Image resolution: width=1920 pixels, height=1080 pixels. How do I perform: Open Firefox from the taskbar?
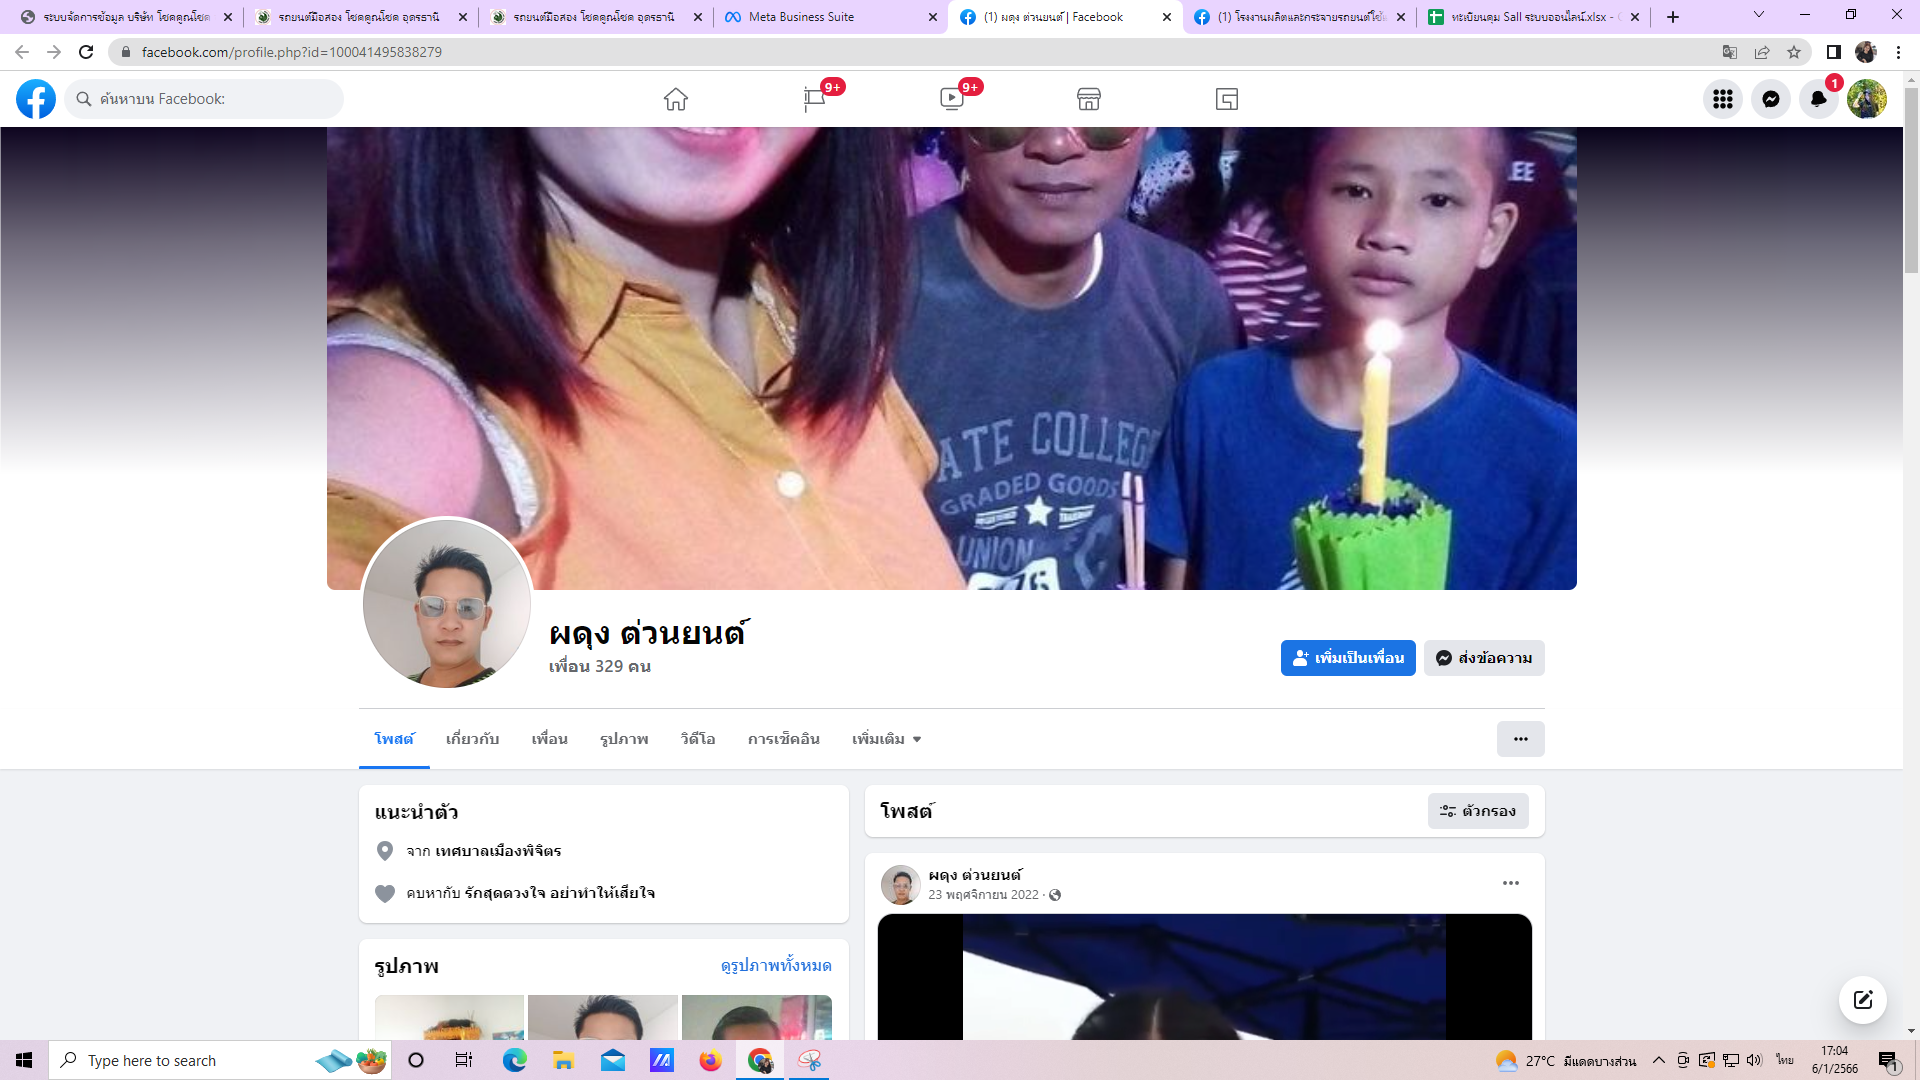point(710,1060)
